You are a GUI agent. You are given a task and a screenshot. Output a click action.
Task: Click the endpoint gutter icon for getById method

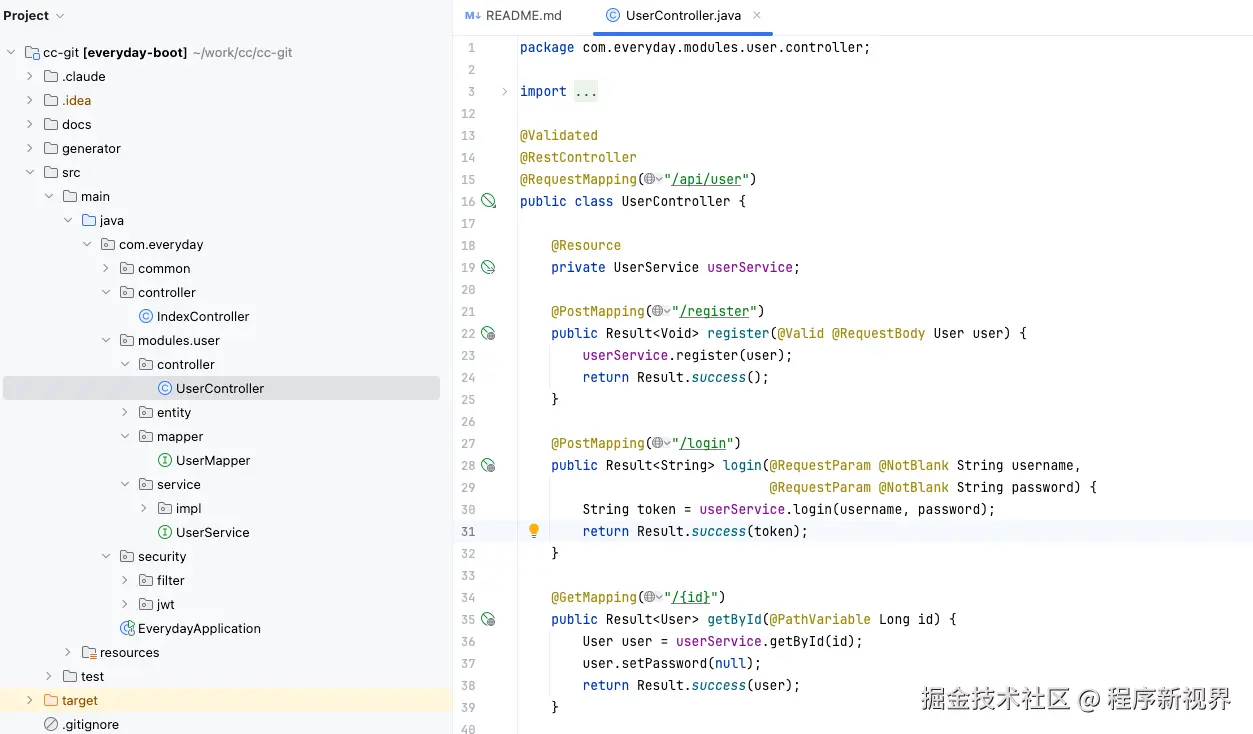tap(488, 619)
